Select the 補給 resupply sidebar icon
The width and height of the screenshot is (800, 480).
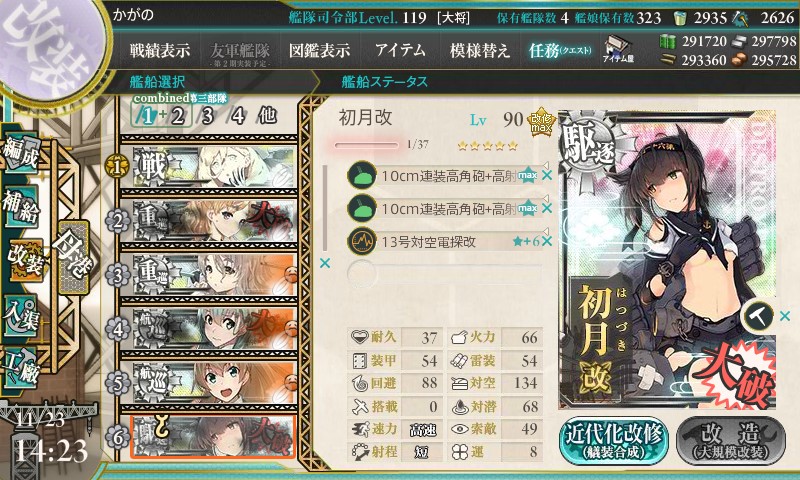click(21, 207)
